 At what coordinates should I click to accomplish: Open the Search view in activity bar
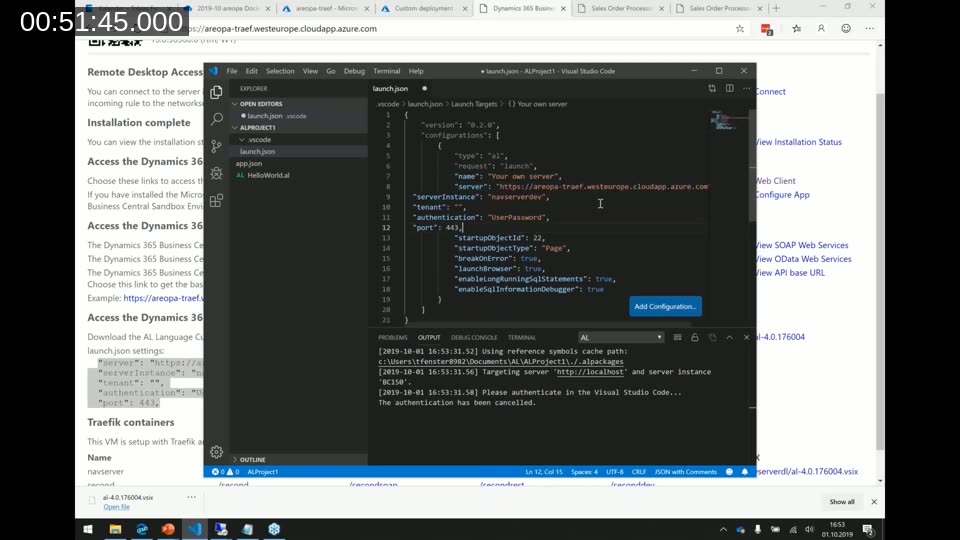216,119
